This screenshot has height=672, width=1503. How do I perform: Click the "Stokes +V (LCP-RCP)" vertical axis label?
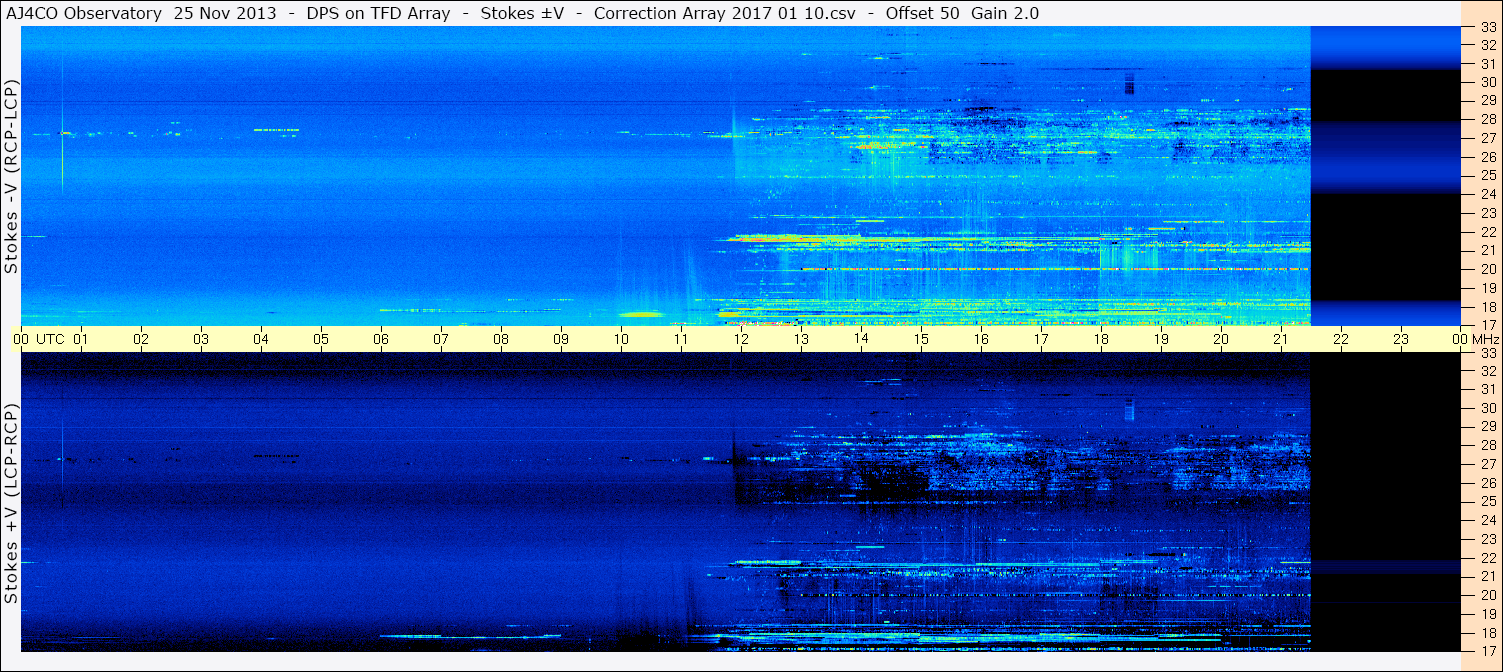[x=11, y=504]
